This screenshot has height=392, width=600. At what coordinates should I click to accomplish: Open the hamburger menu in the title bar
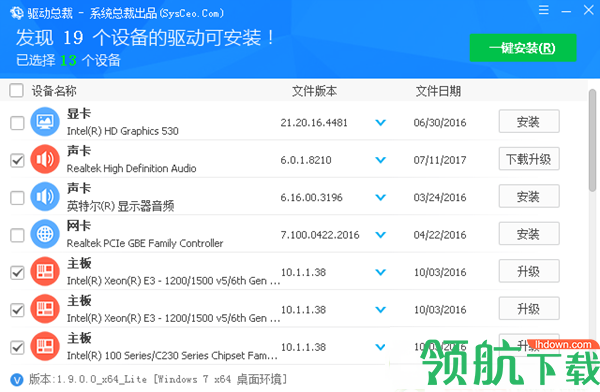point(543,10)
